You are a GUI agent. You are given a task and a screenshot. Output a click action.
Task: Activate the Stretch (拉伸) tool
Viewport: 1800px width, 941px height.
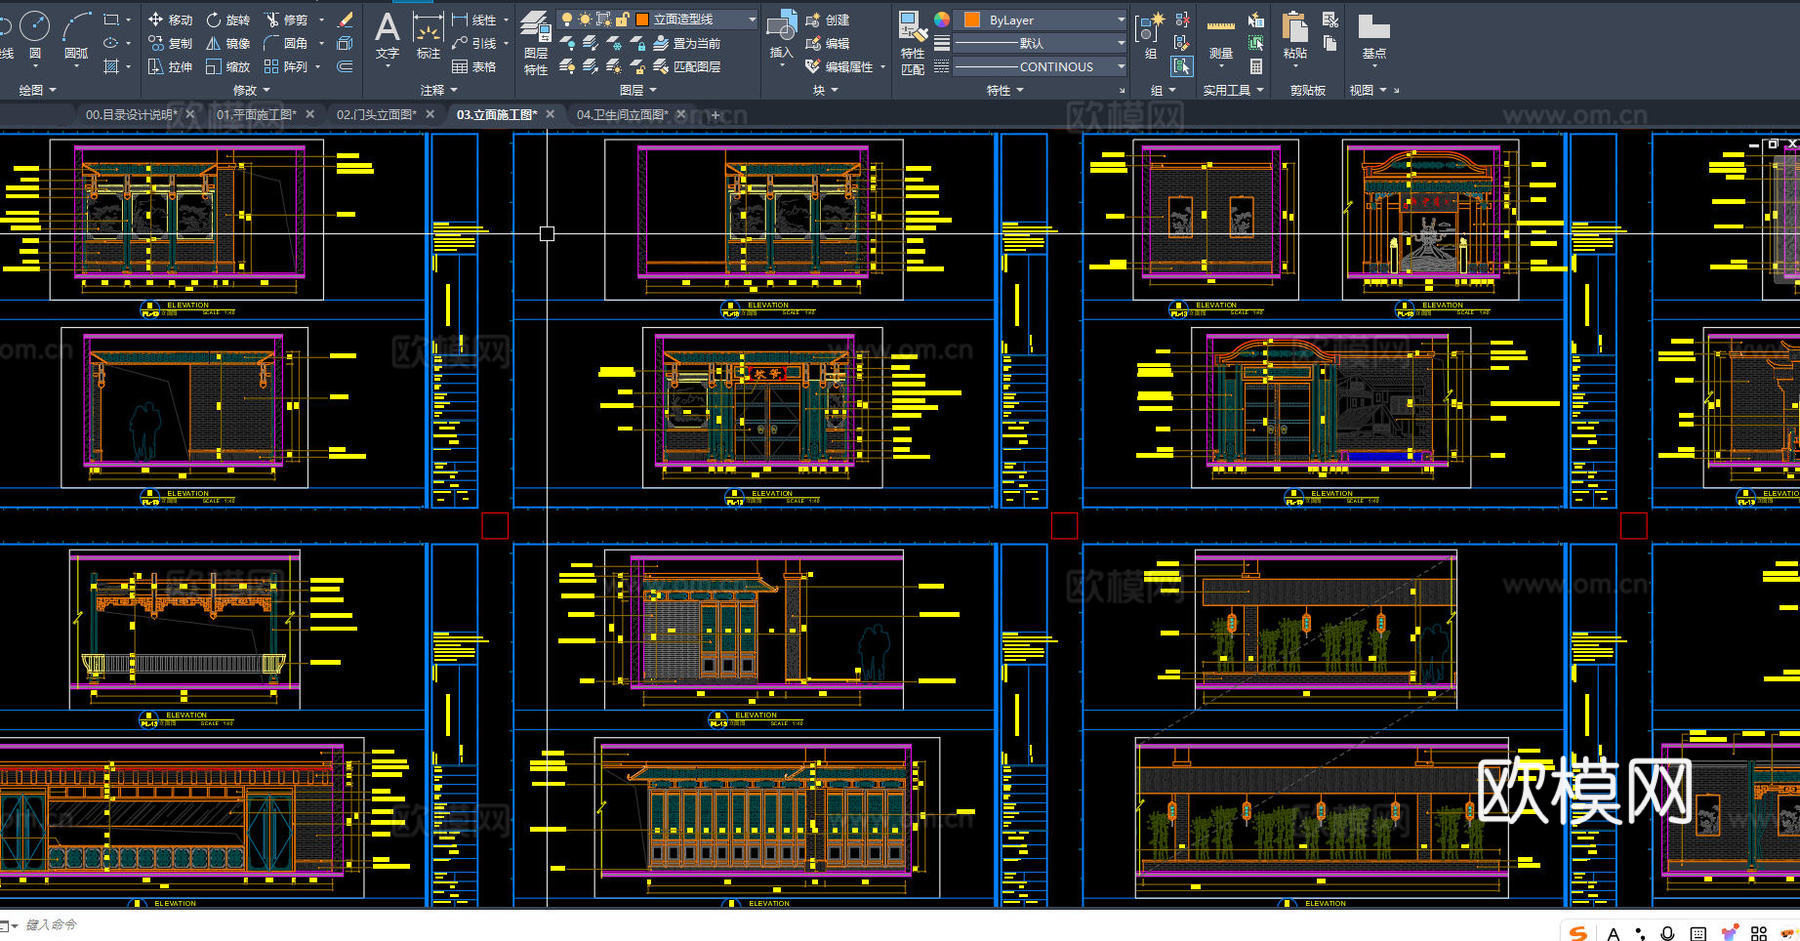click(170, 66)
